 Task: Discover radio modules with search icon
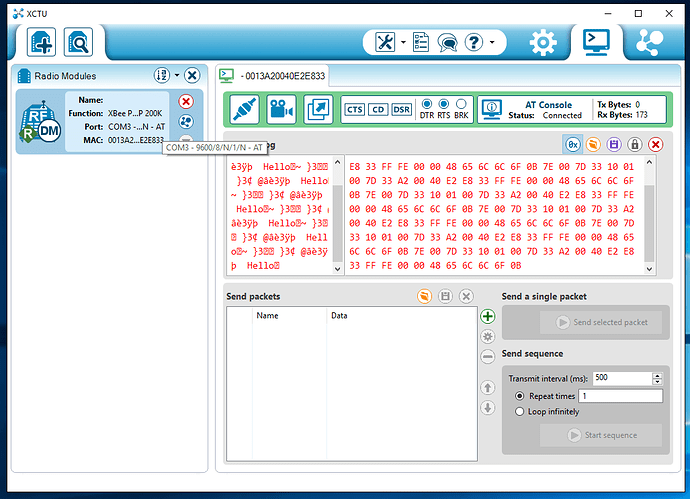point(78,42)
